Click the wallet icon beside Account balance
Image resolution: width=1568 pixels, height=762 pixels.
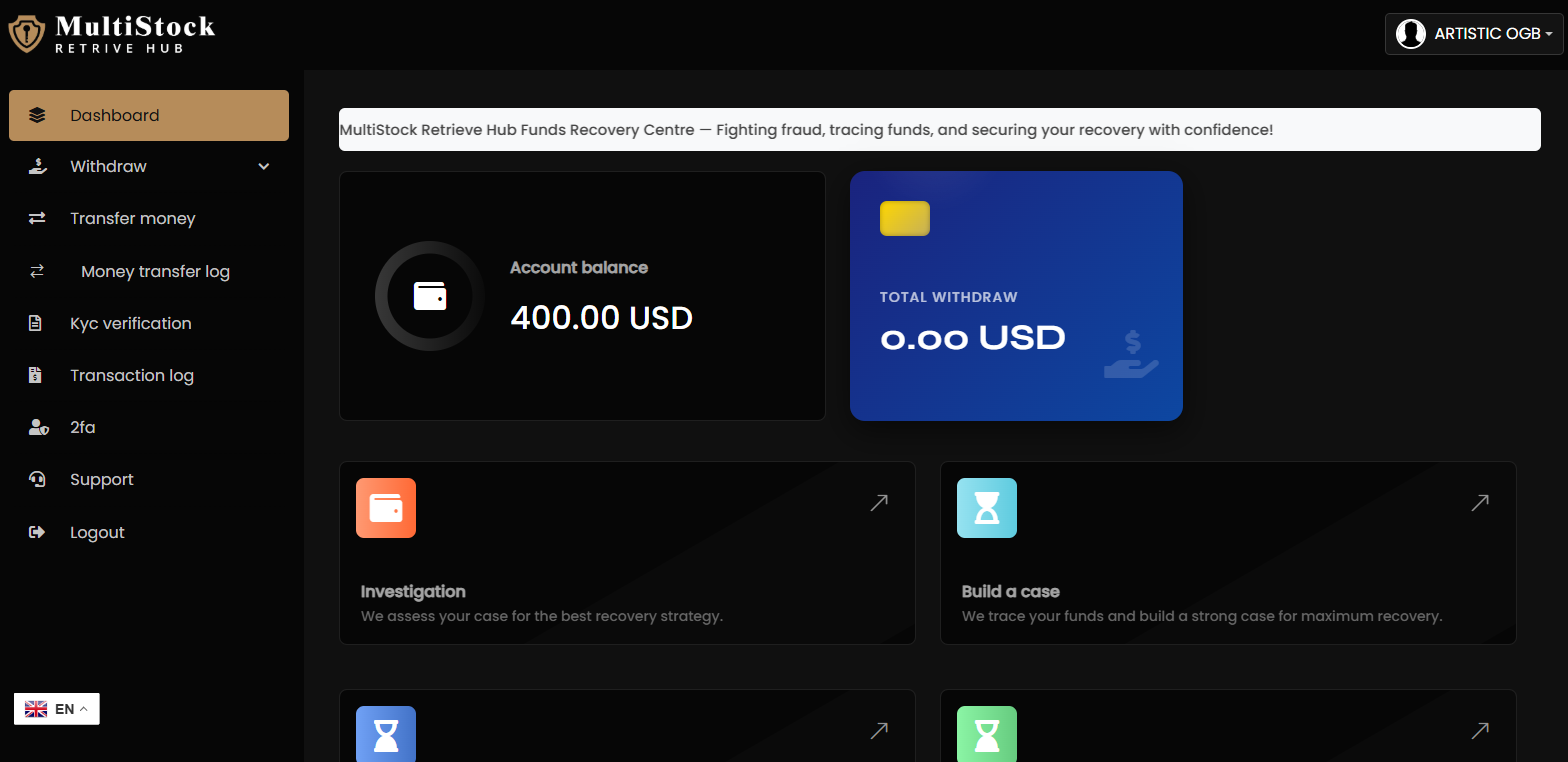point(430,296)
